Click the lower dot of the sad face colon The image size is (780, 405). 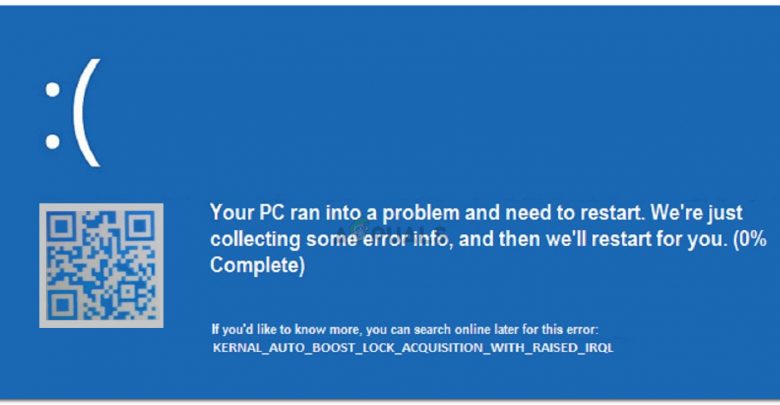pos(52,141)
